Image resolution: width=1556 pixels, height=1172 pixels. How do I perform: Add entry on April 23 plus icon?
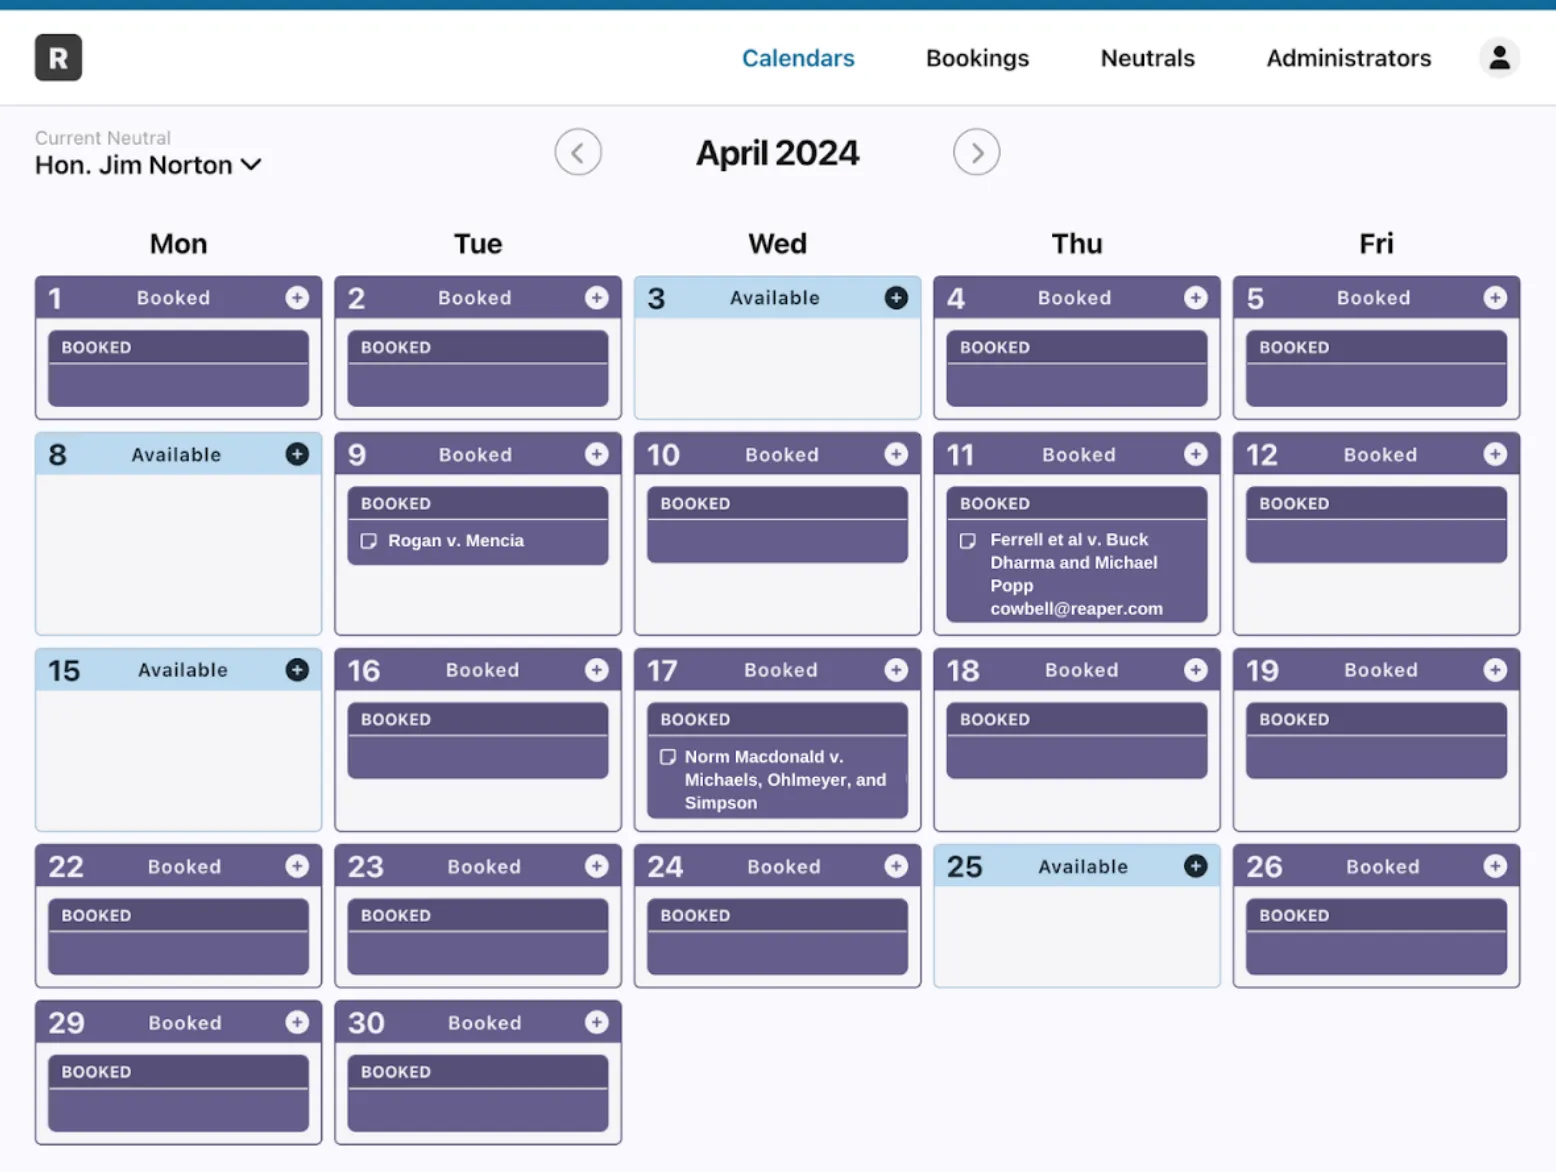coord(596,866)
